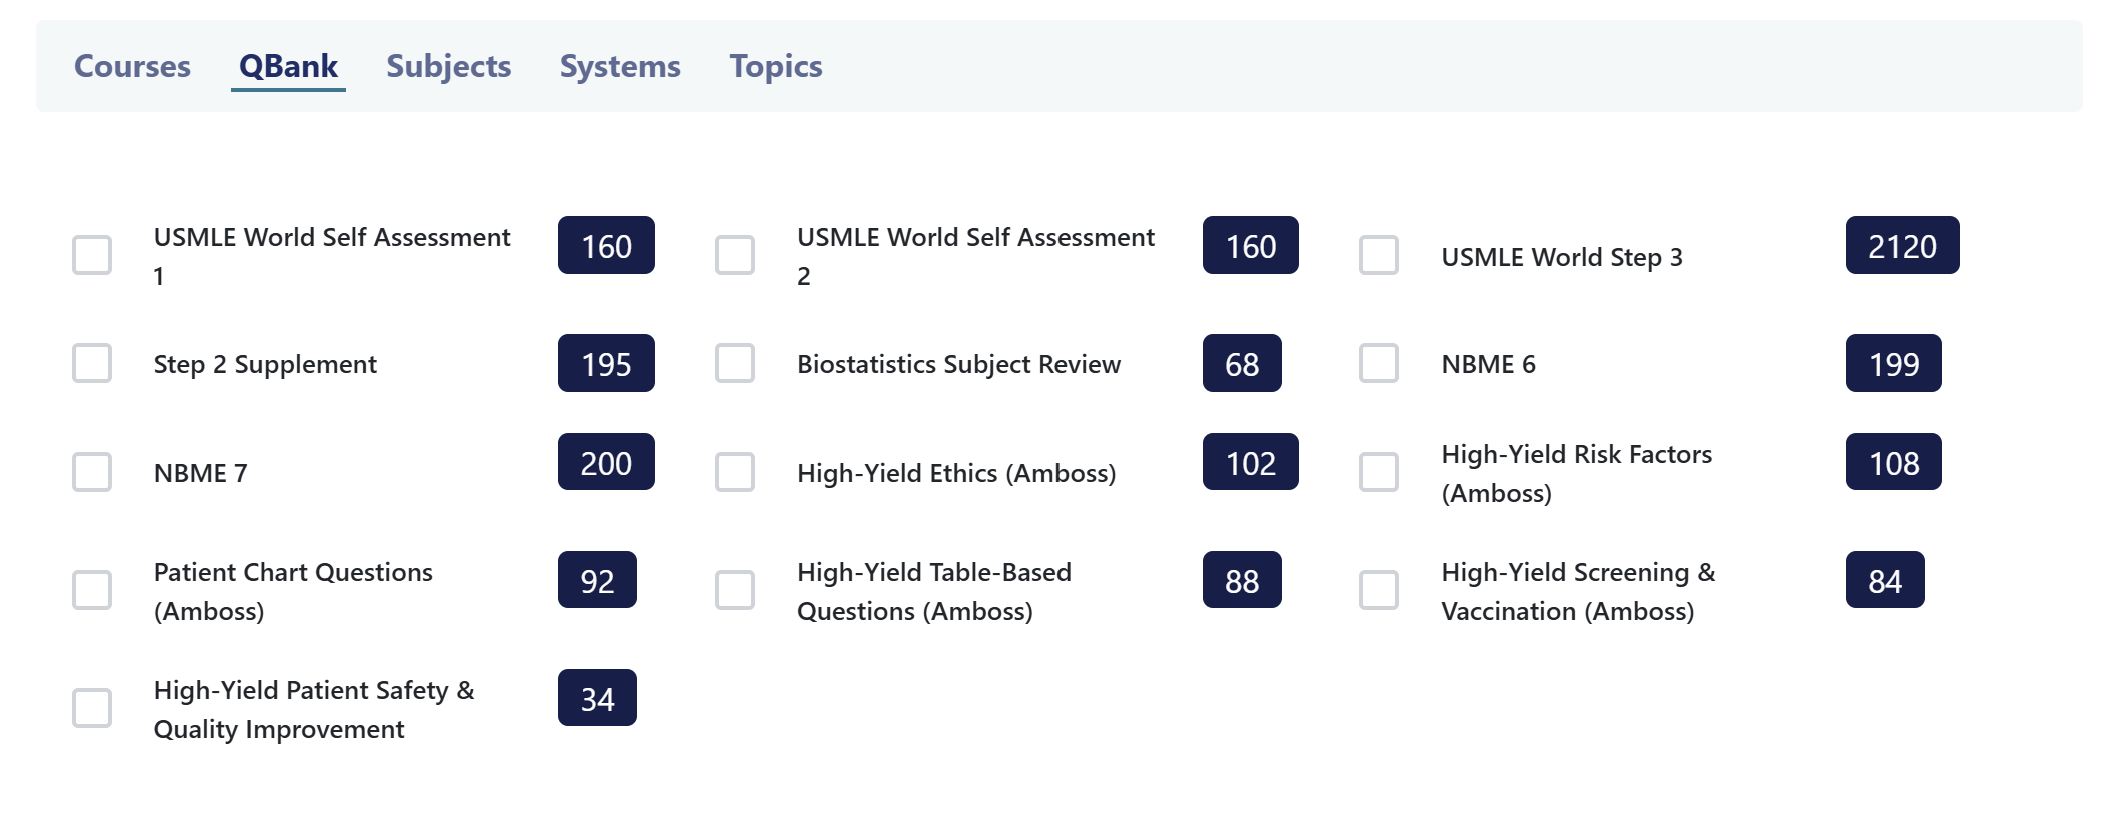Click the 2120 question count badge
Image resolution: width=2110 pixels, height=834 pixels.
click(1902, 246)
